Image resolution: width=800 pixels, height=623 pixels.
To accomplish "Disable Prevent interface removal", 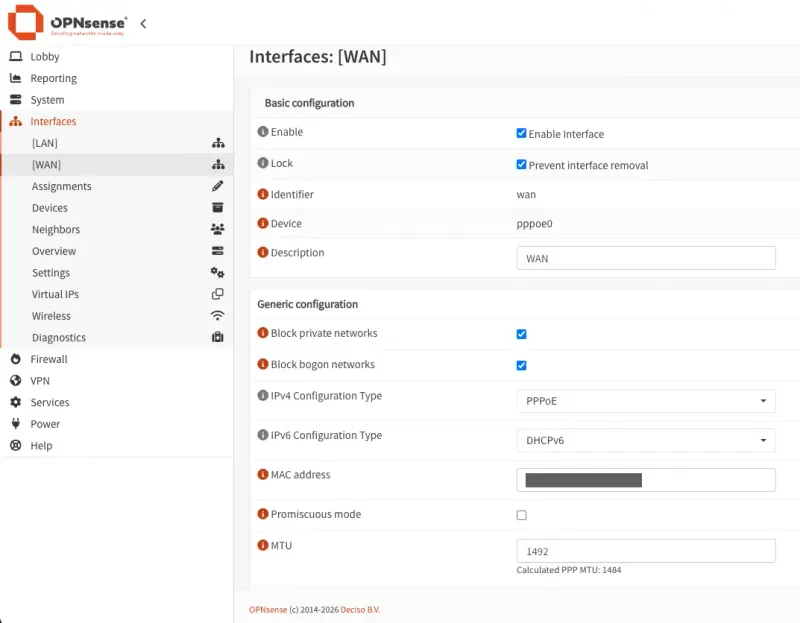I will point(521,163).
